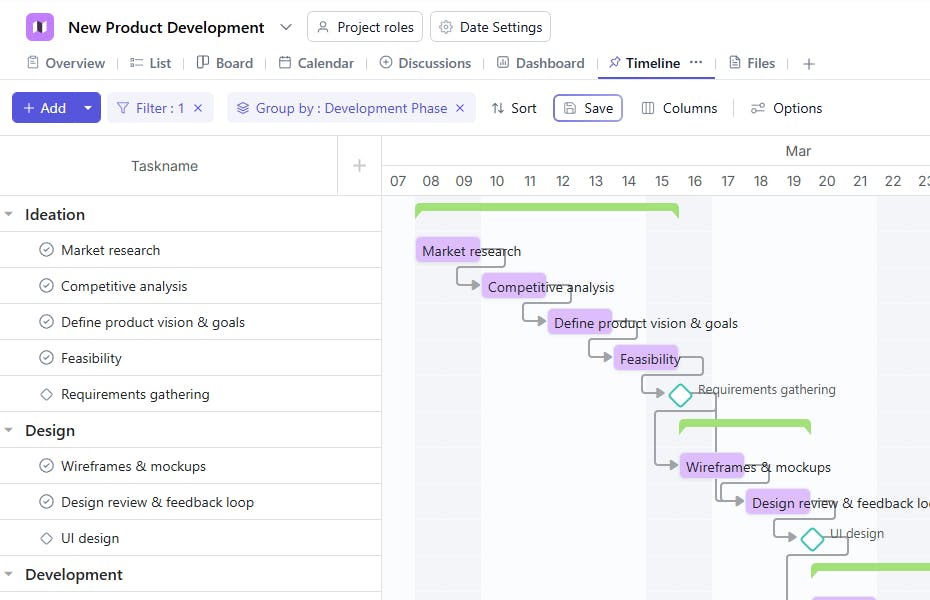Toggle the Wireframes & mockups completion check
This screenshot has width=930, height=600.
coord(46,466)
